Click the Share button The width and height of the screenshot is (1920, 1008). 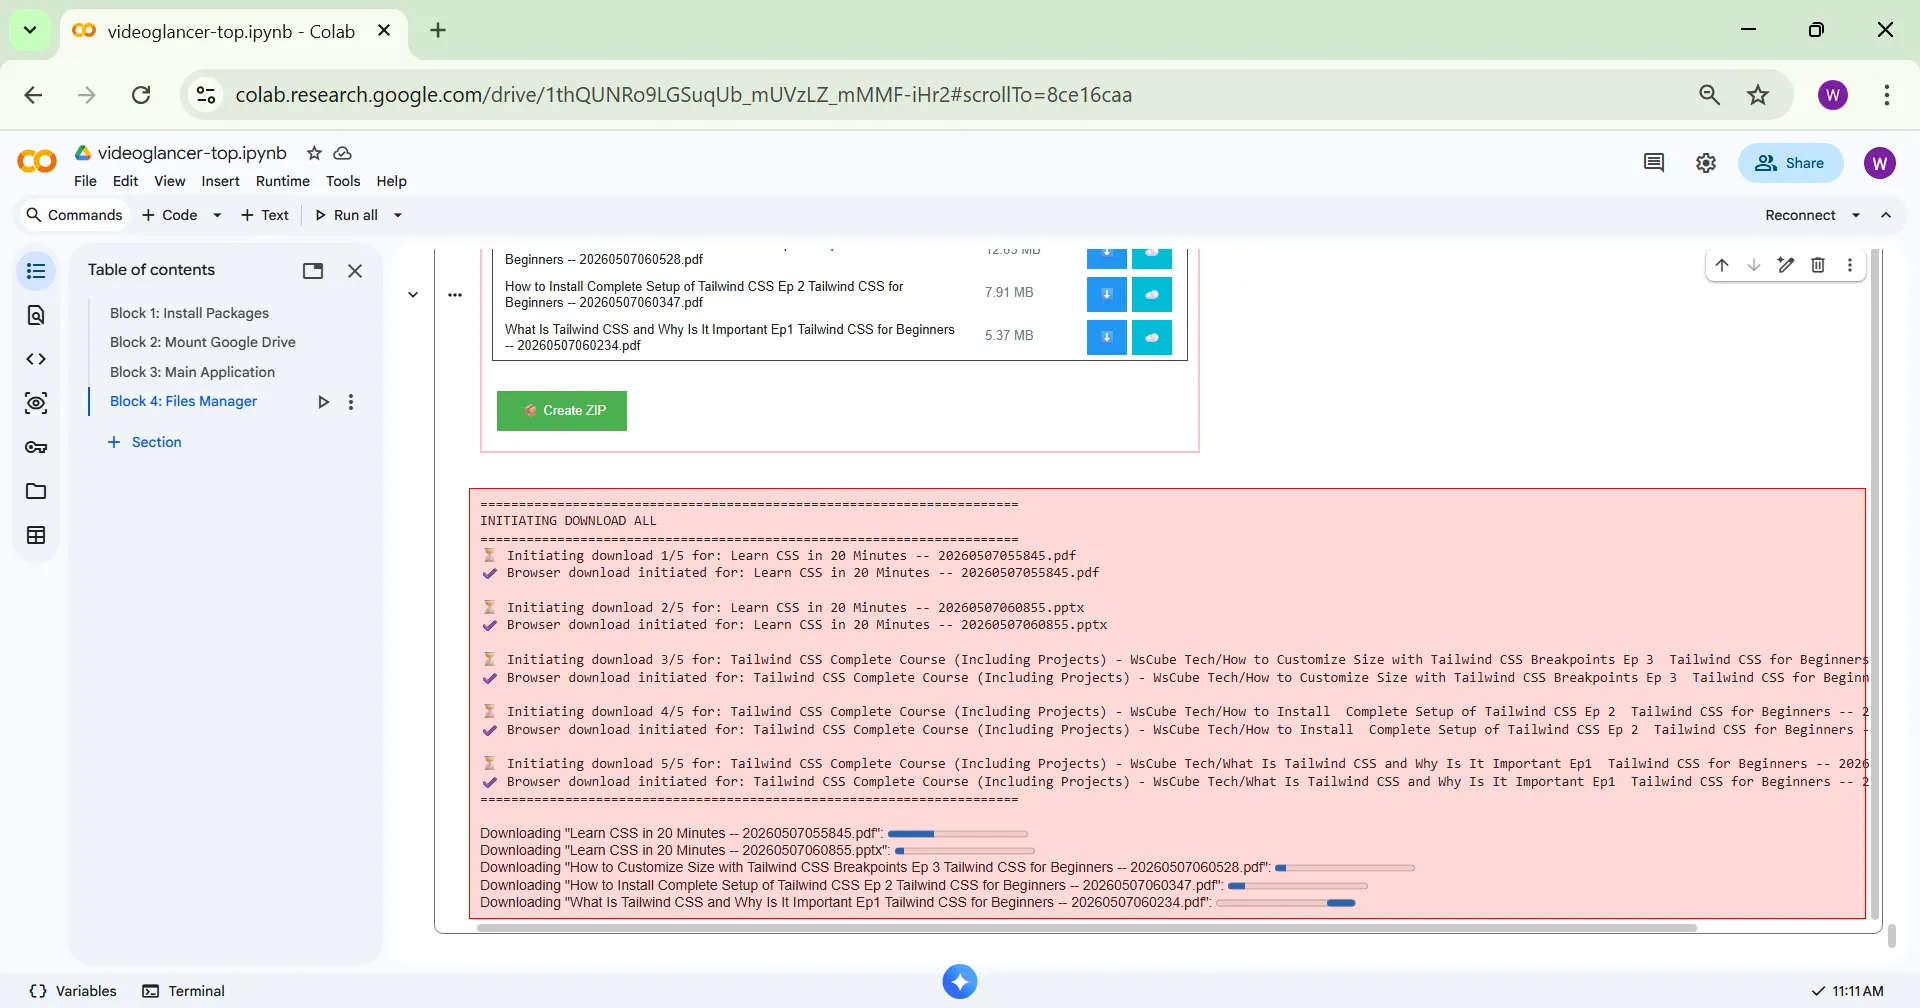[x=1790, y=163]
